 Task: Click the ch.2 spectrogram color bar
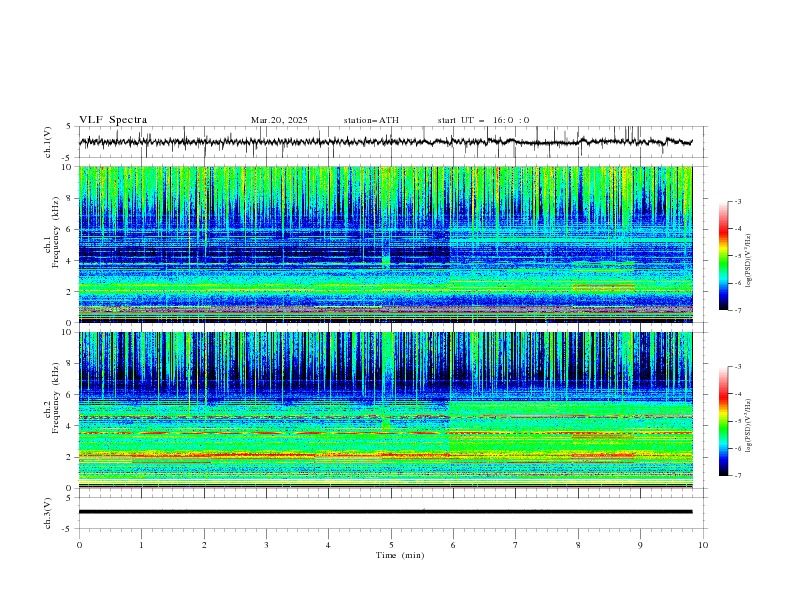[723, 421]
